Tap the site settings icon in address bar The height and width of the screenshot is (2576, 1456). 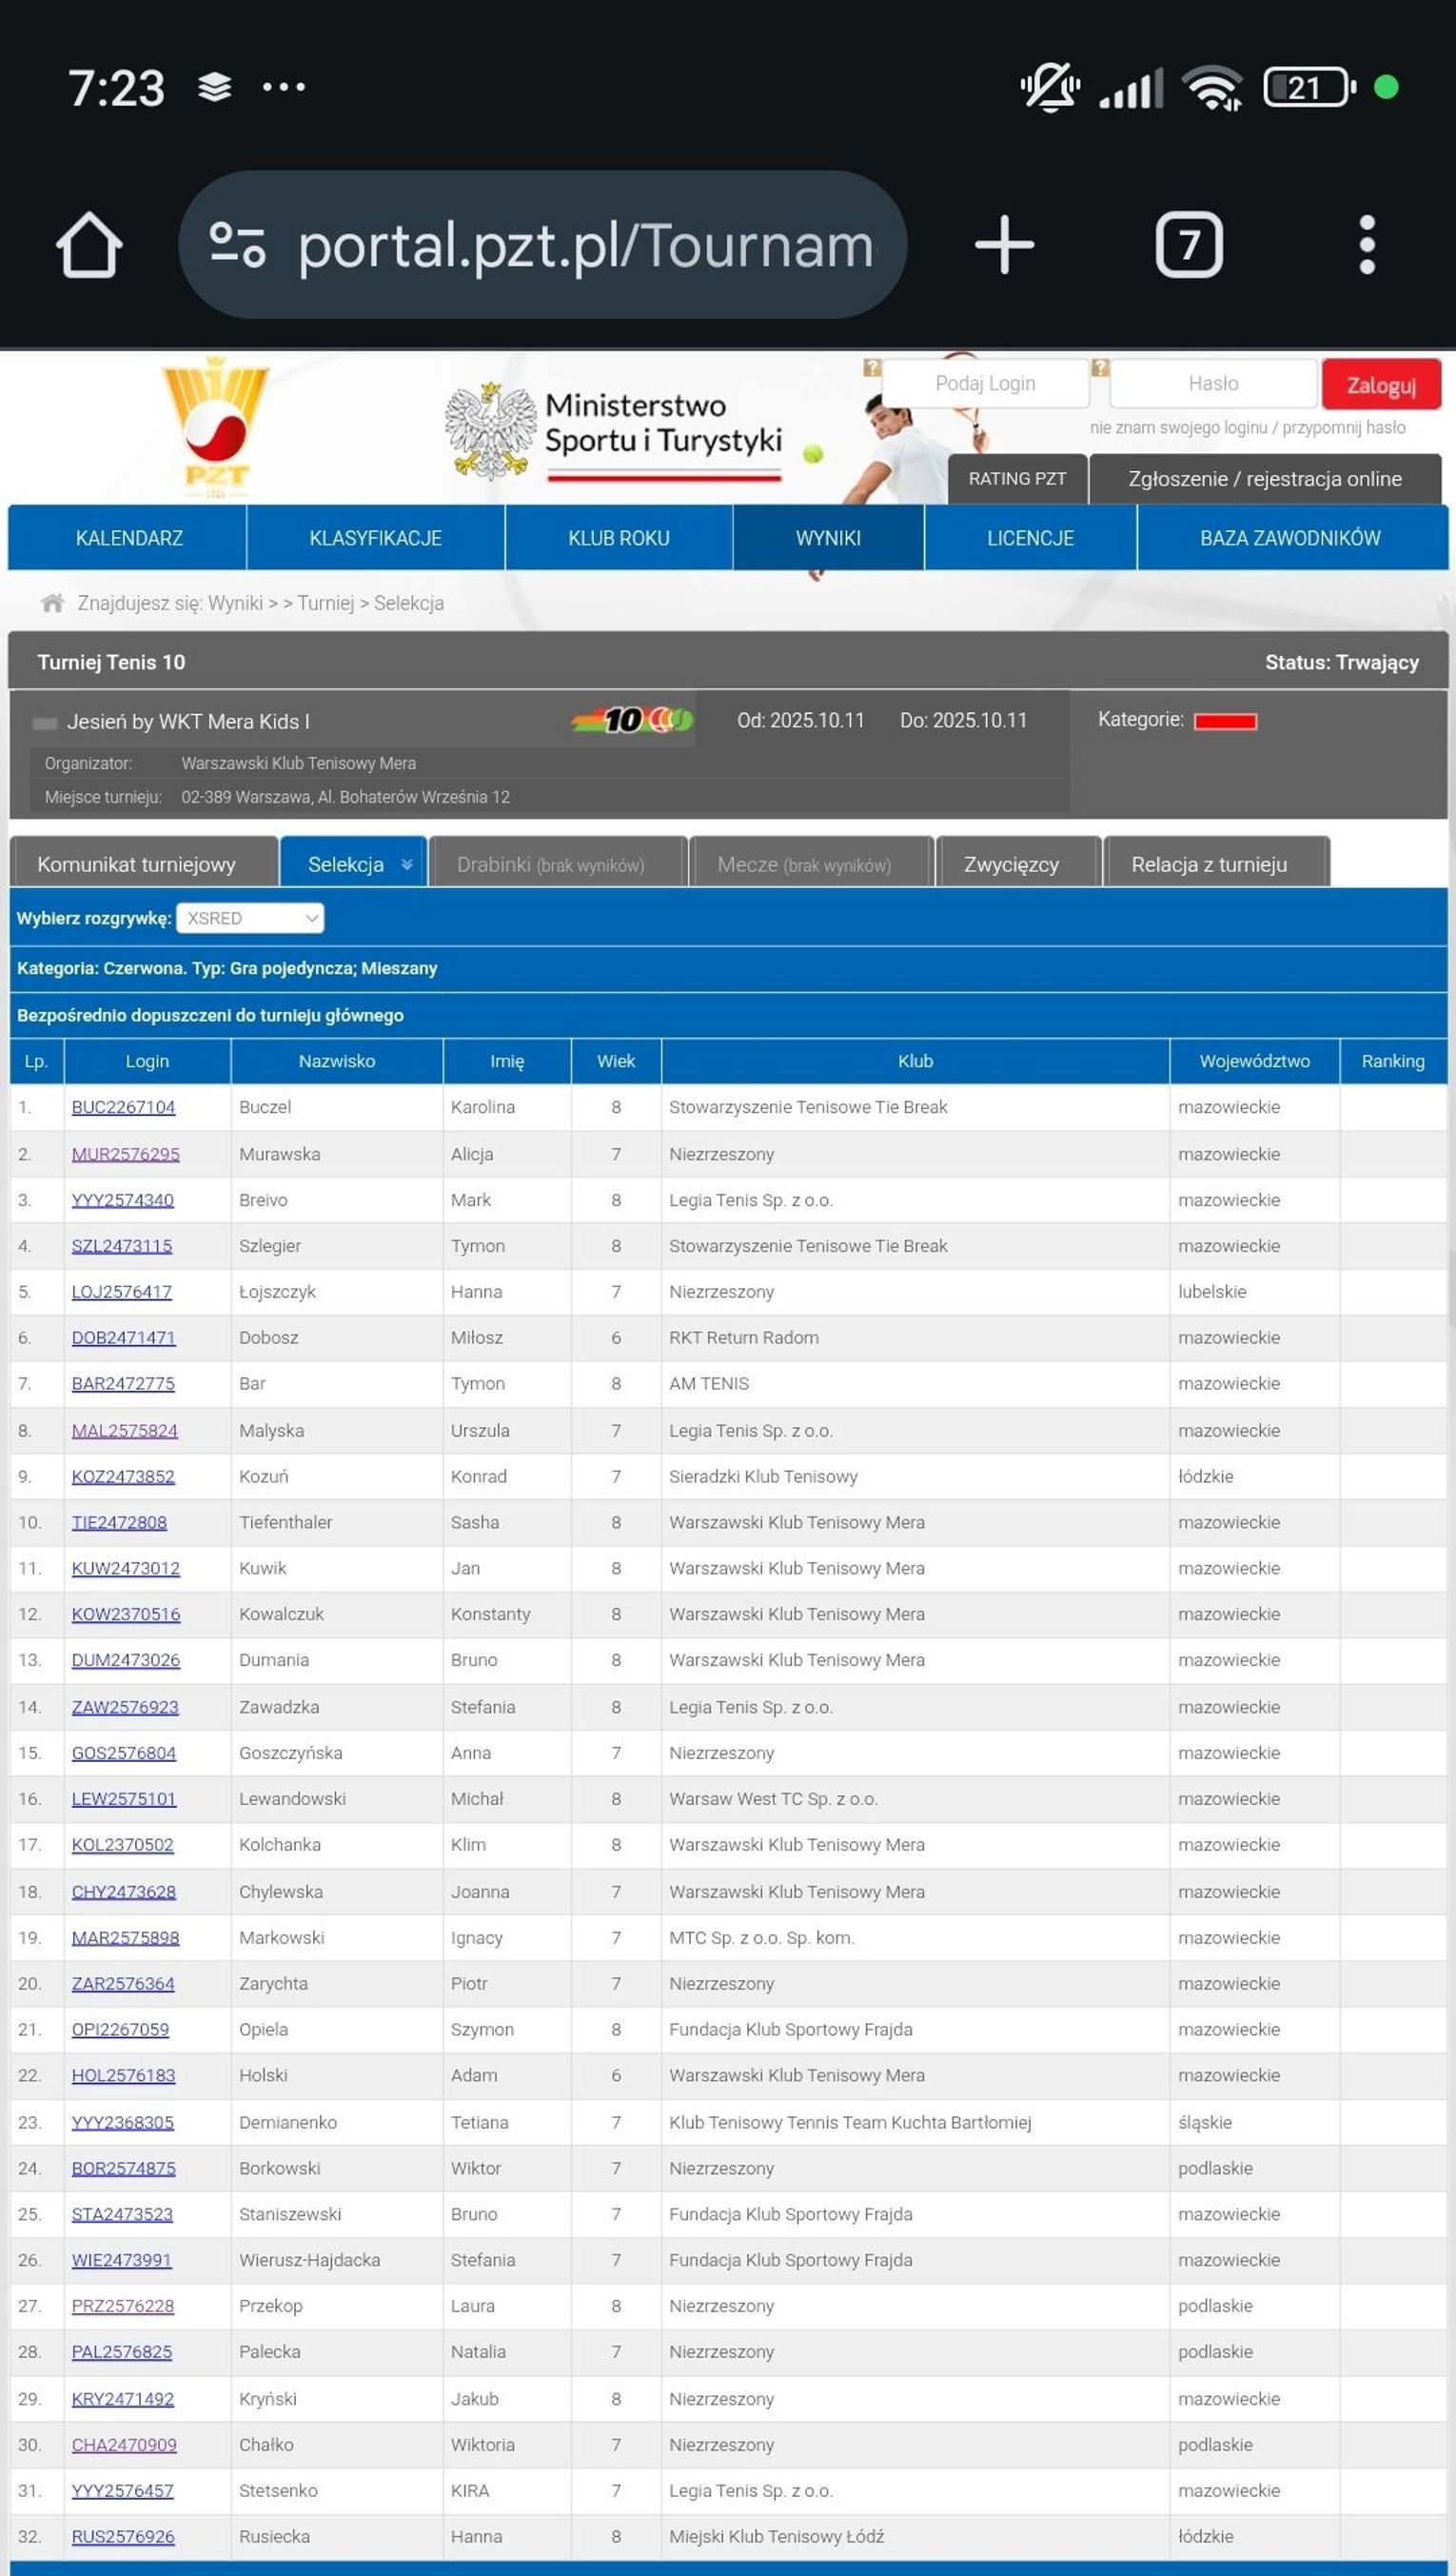(x=238, y=245)
